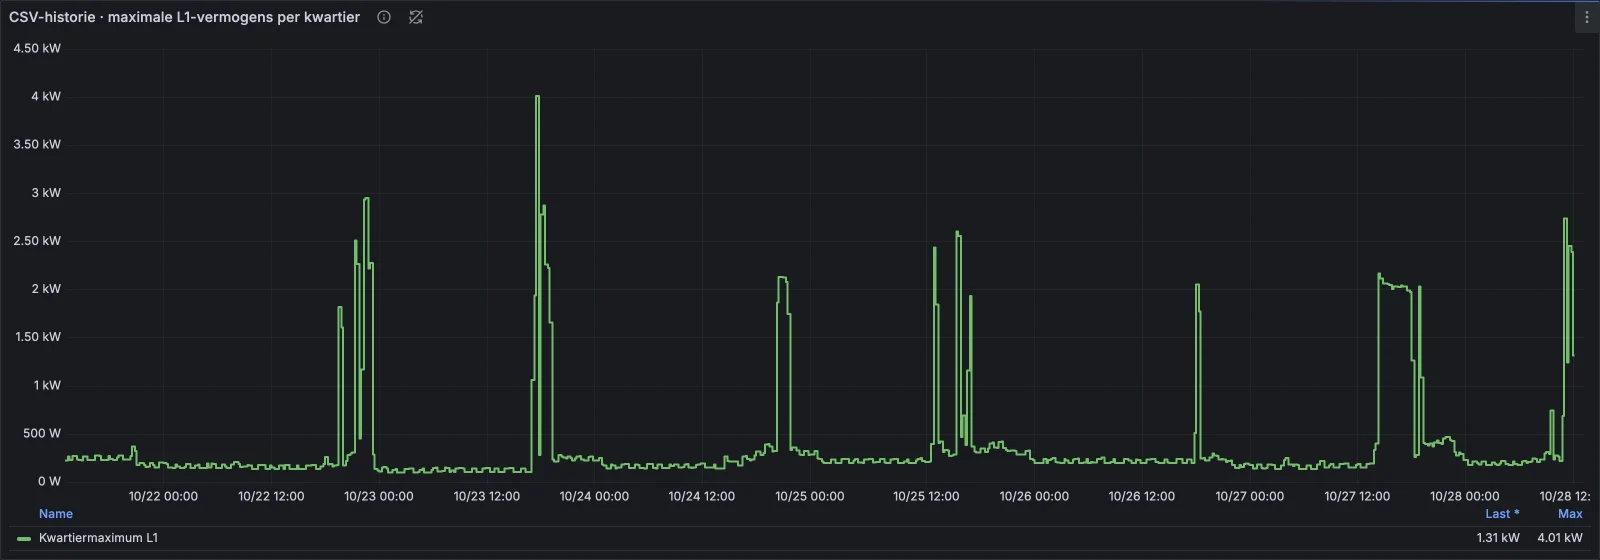Image resolution: width=1600 pixels, height=560 pixels.
Task: Click the y-axis label 3 kW
Action: [46, 192]
